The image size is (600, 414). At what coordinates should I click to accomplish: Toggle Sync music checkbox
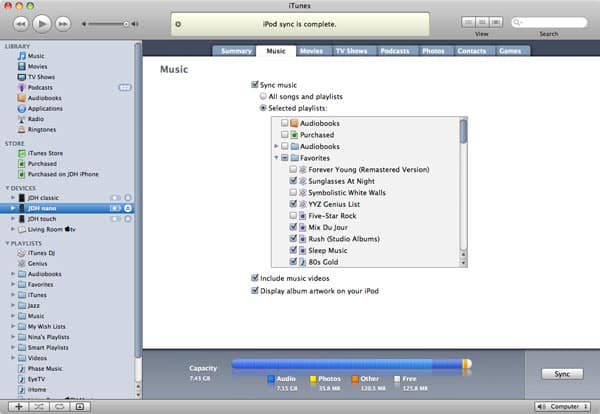(x=254, y=85)
